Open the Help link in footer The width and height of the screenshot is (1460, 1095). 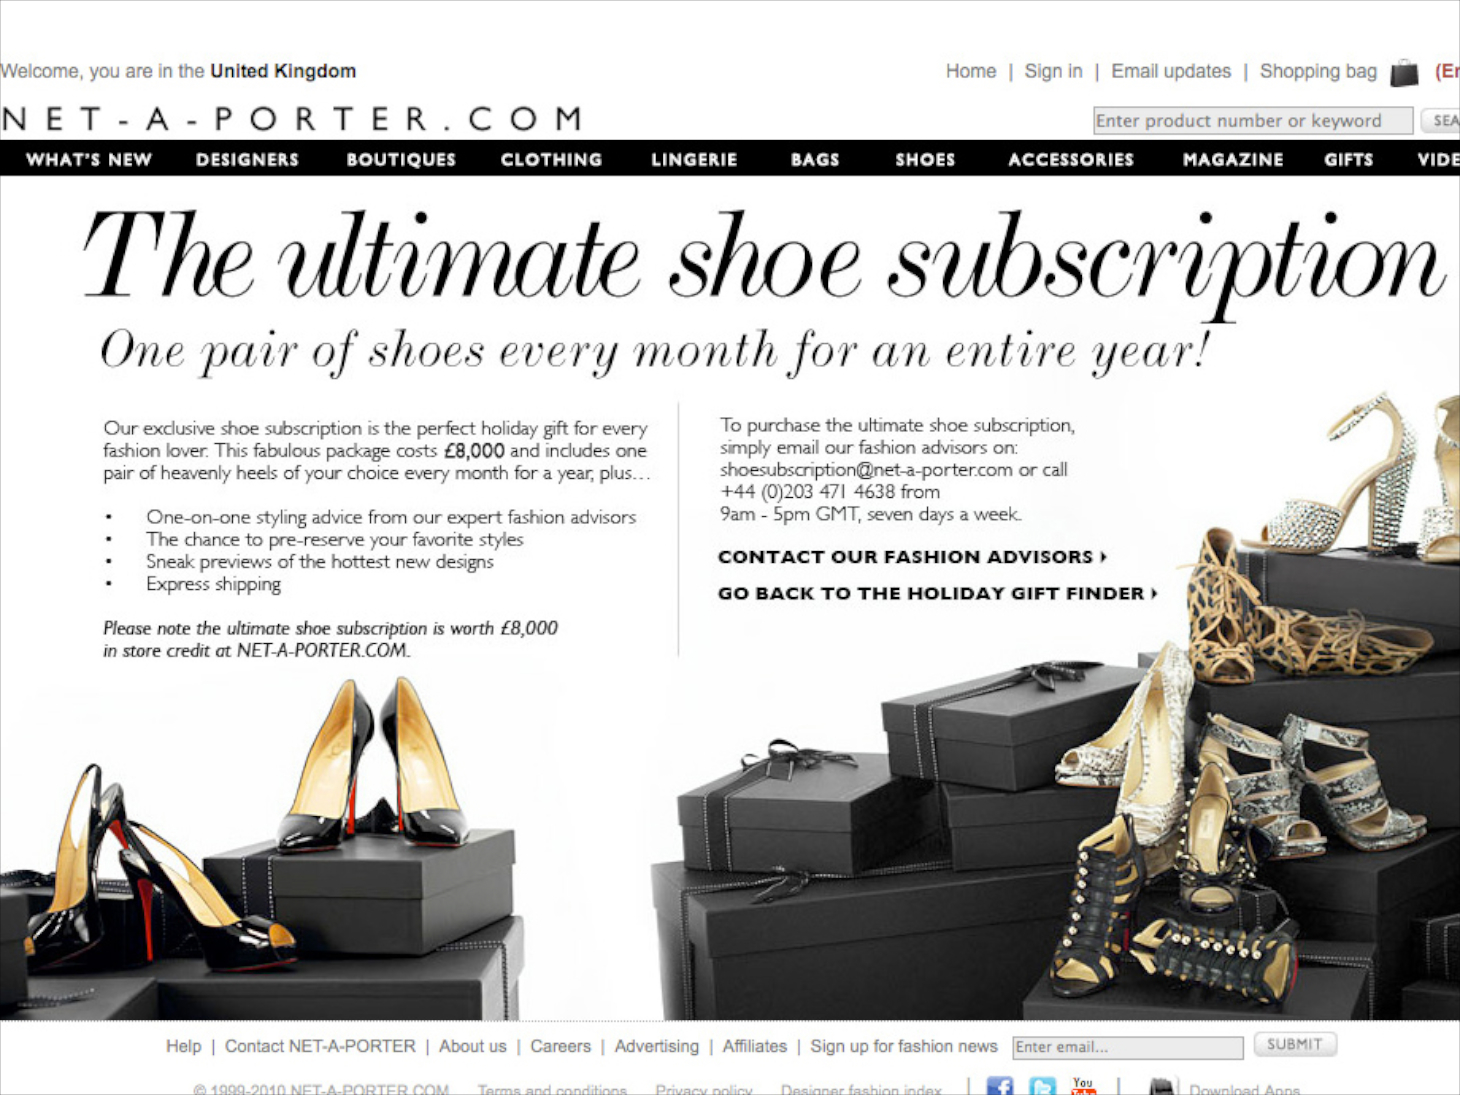[183, 1046]
